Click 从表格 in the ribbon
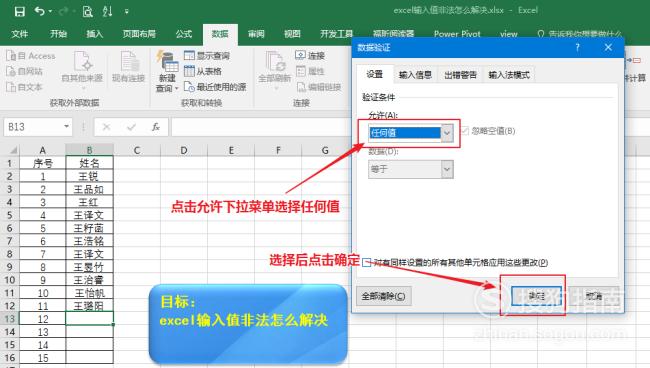Screen dimensions: 650x368 (x=203, y=71)
